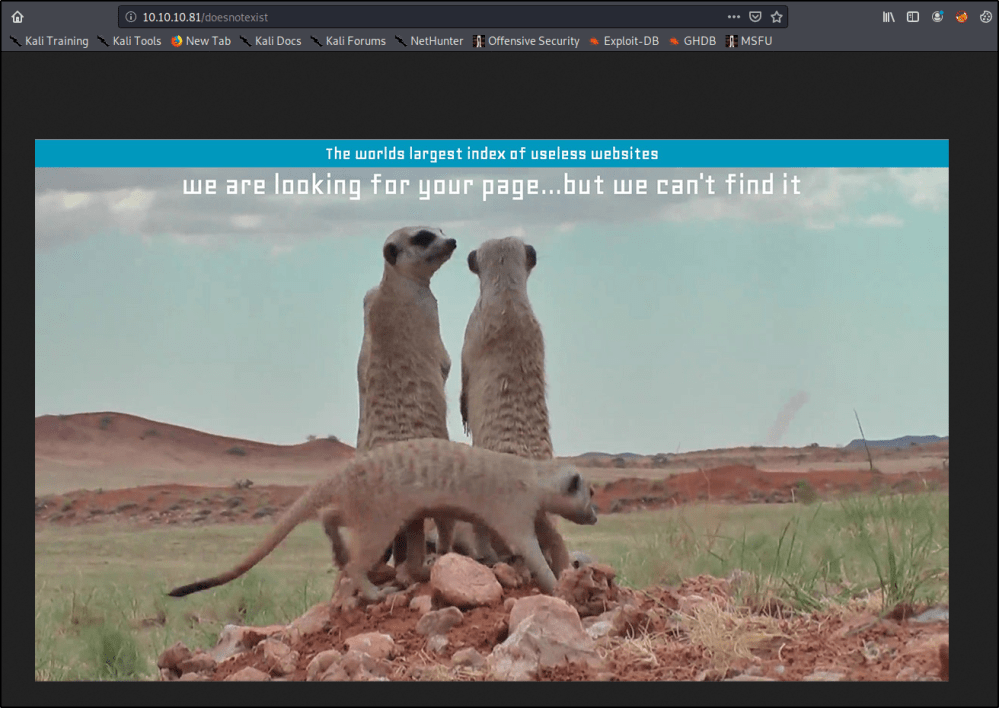This screenshot has width=999, height=708.
Task: Open the New Tab bookmark
Action: pos(201,41)
